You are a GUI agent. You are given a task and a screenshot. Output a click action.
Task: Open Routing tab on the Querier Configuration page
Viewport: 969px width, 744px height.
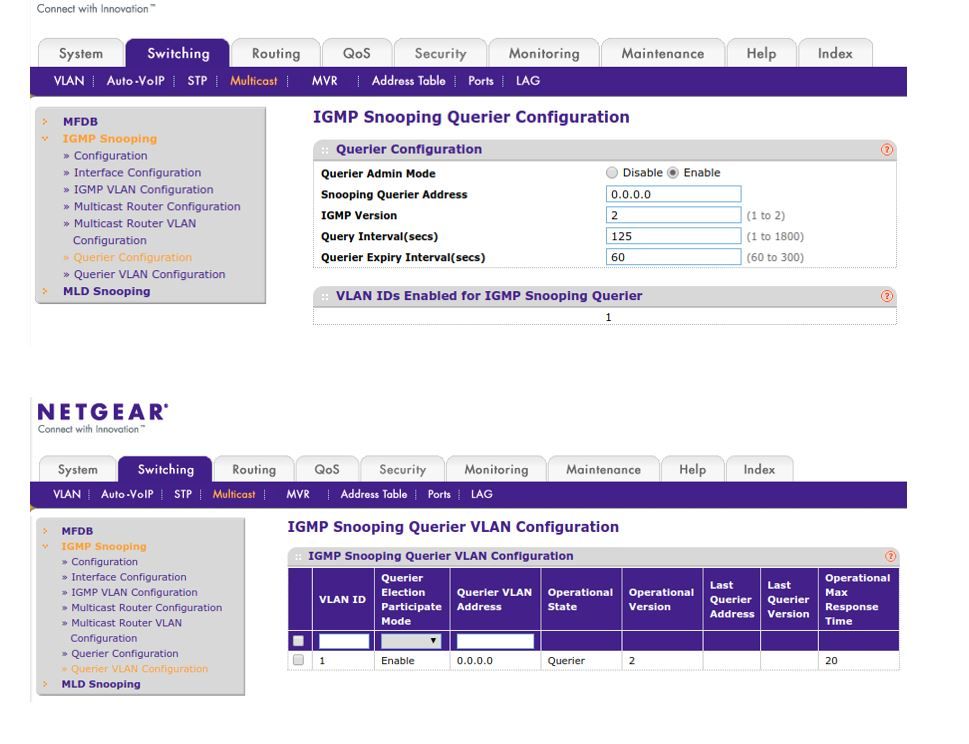click(275, 54)
